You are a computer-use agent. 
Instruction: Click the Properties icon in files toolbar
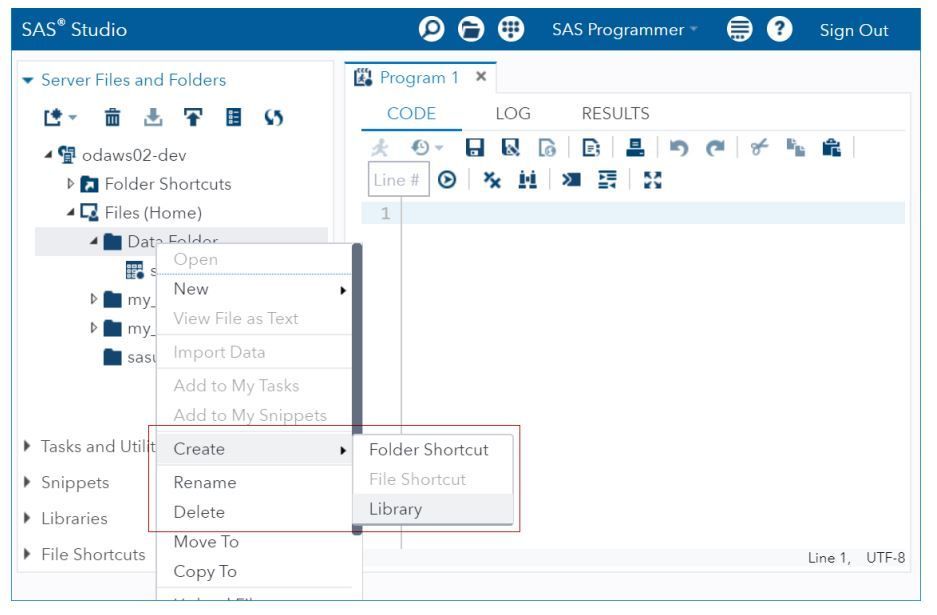coord(234,117)
